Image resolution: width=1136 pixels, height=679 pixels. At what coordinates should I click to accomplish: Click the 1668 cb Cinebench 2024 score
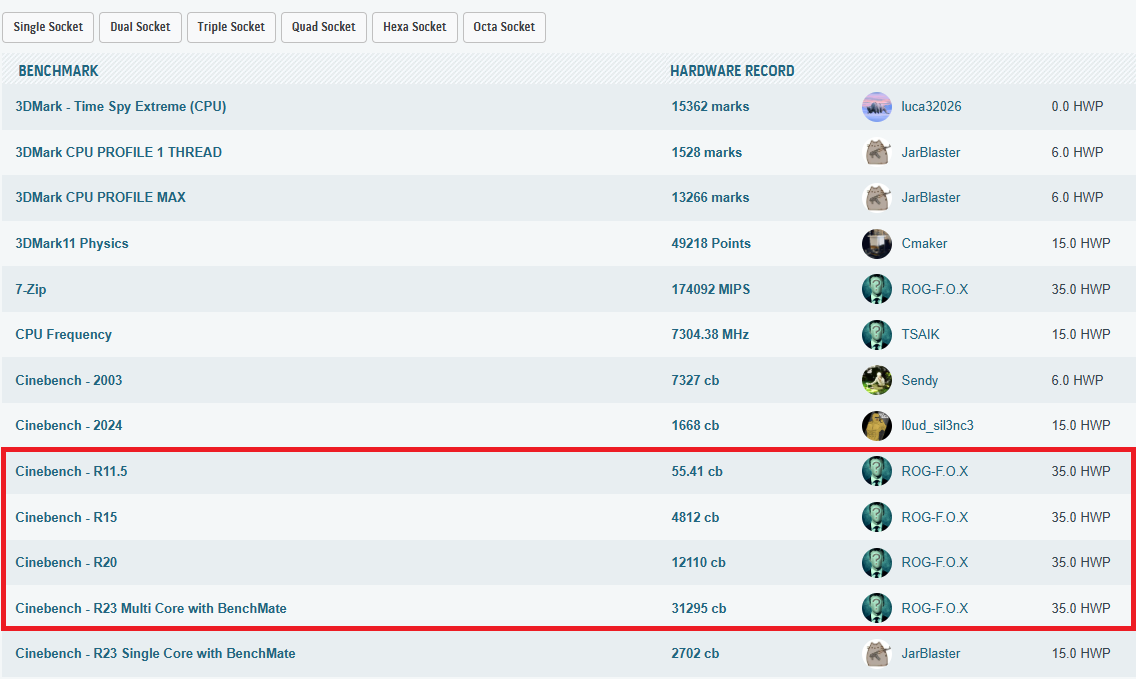pyautogui.click(x=695, y=426)
